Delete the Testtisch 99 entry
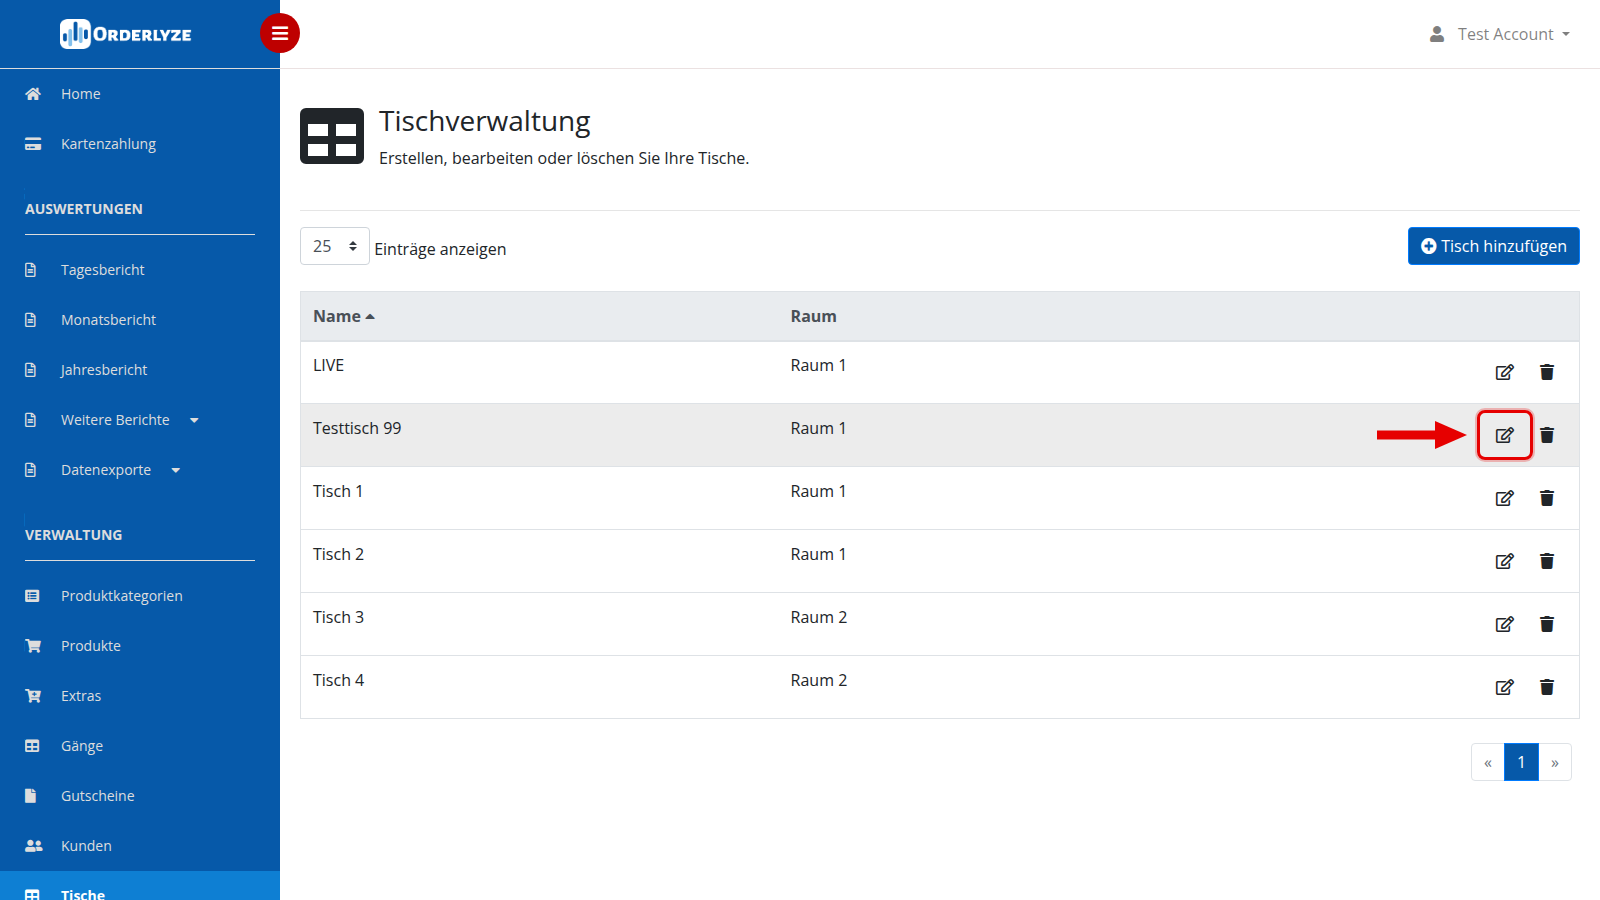 (1547, 435)
